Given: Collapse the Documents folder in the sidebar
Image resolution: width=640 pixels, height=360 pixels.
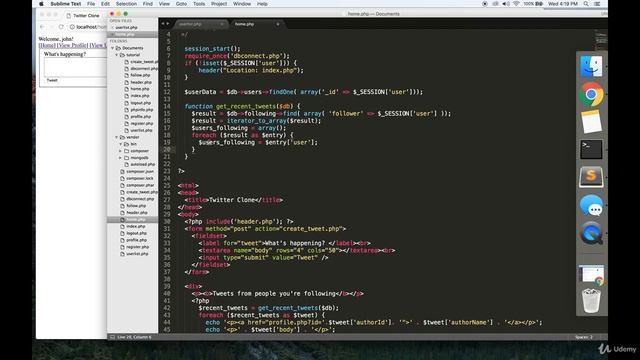Looking at the screenshot, I should [113, 48].
